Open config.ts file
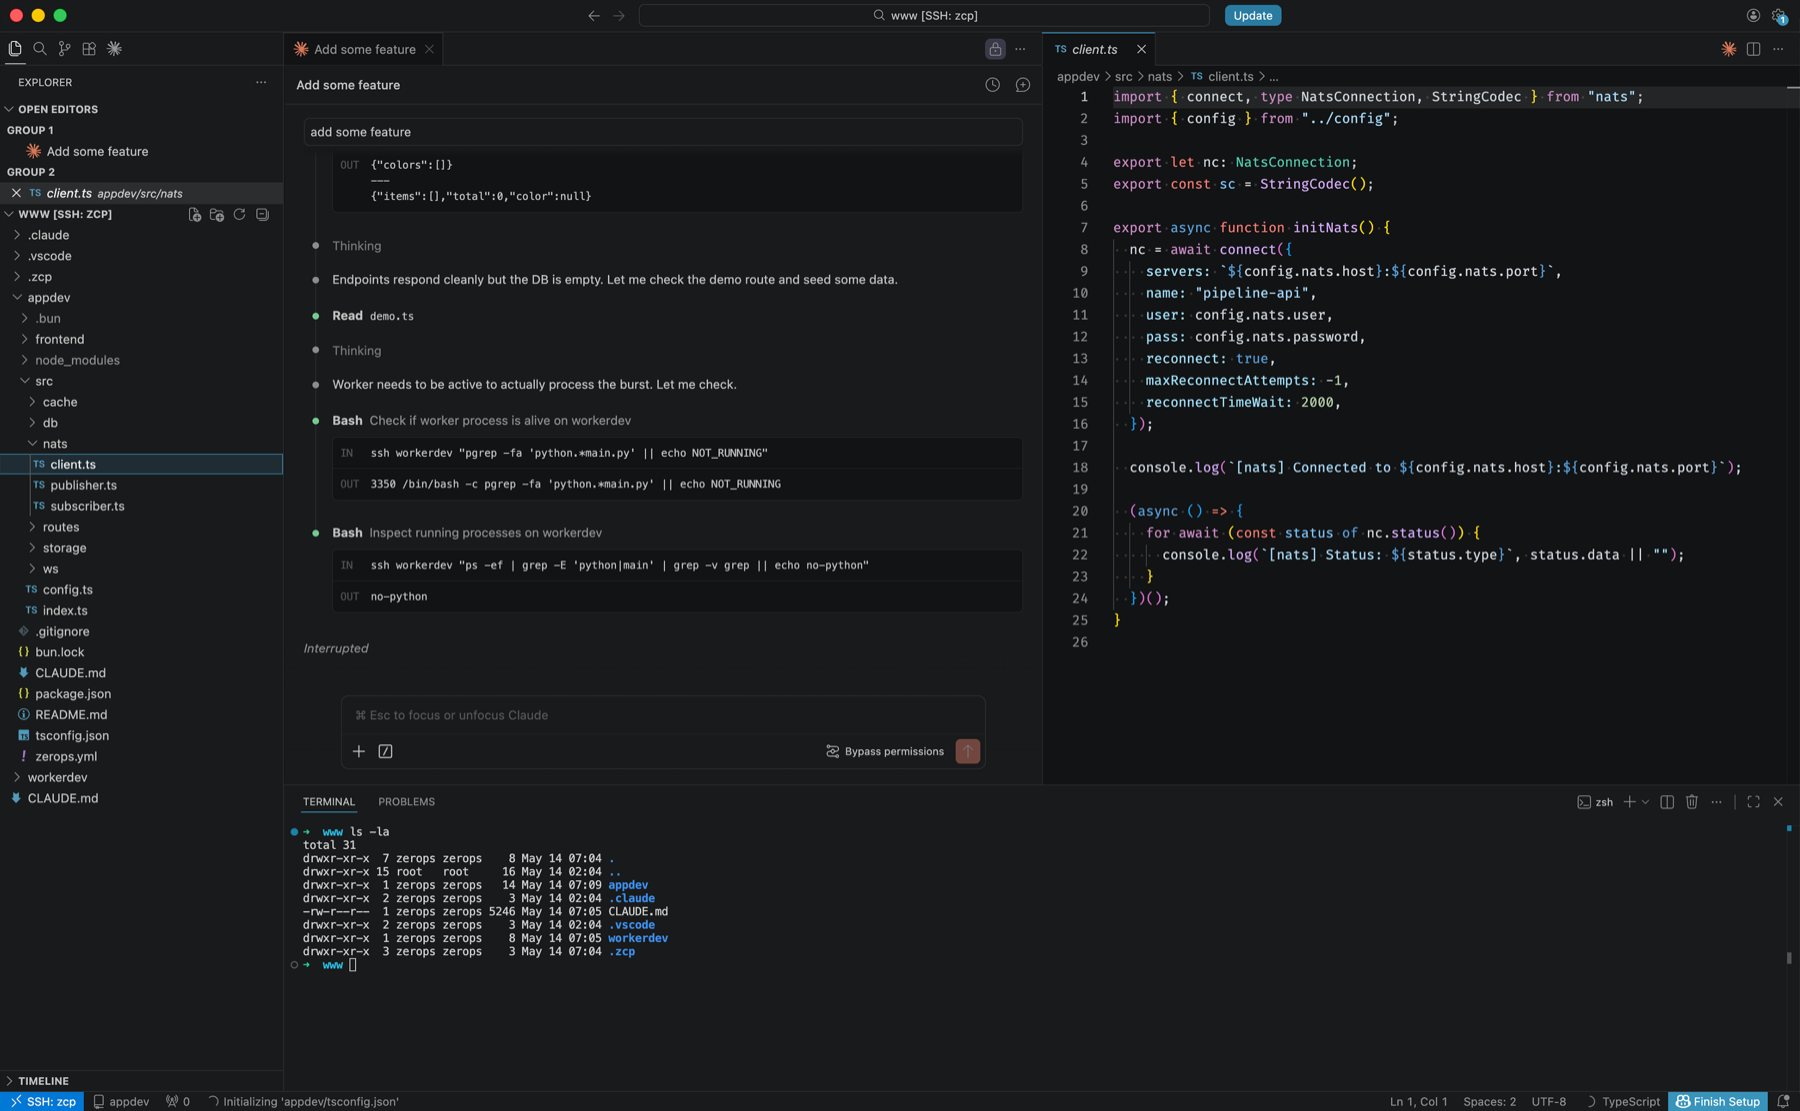Screen dimensions: 1800x1111 tap(67, 589)
